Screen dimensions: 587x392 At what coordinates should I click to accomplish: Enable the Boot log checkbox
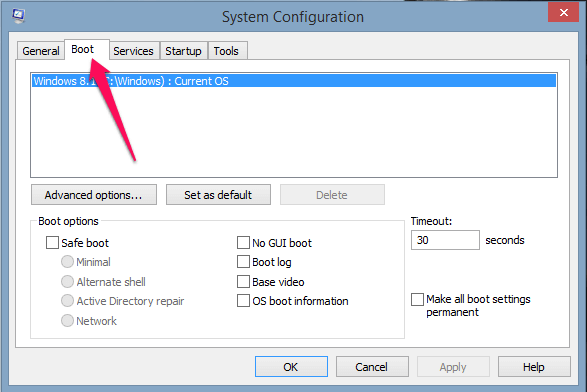click(243, 262)
